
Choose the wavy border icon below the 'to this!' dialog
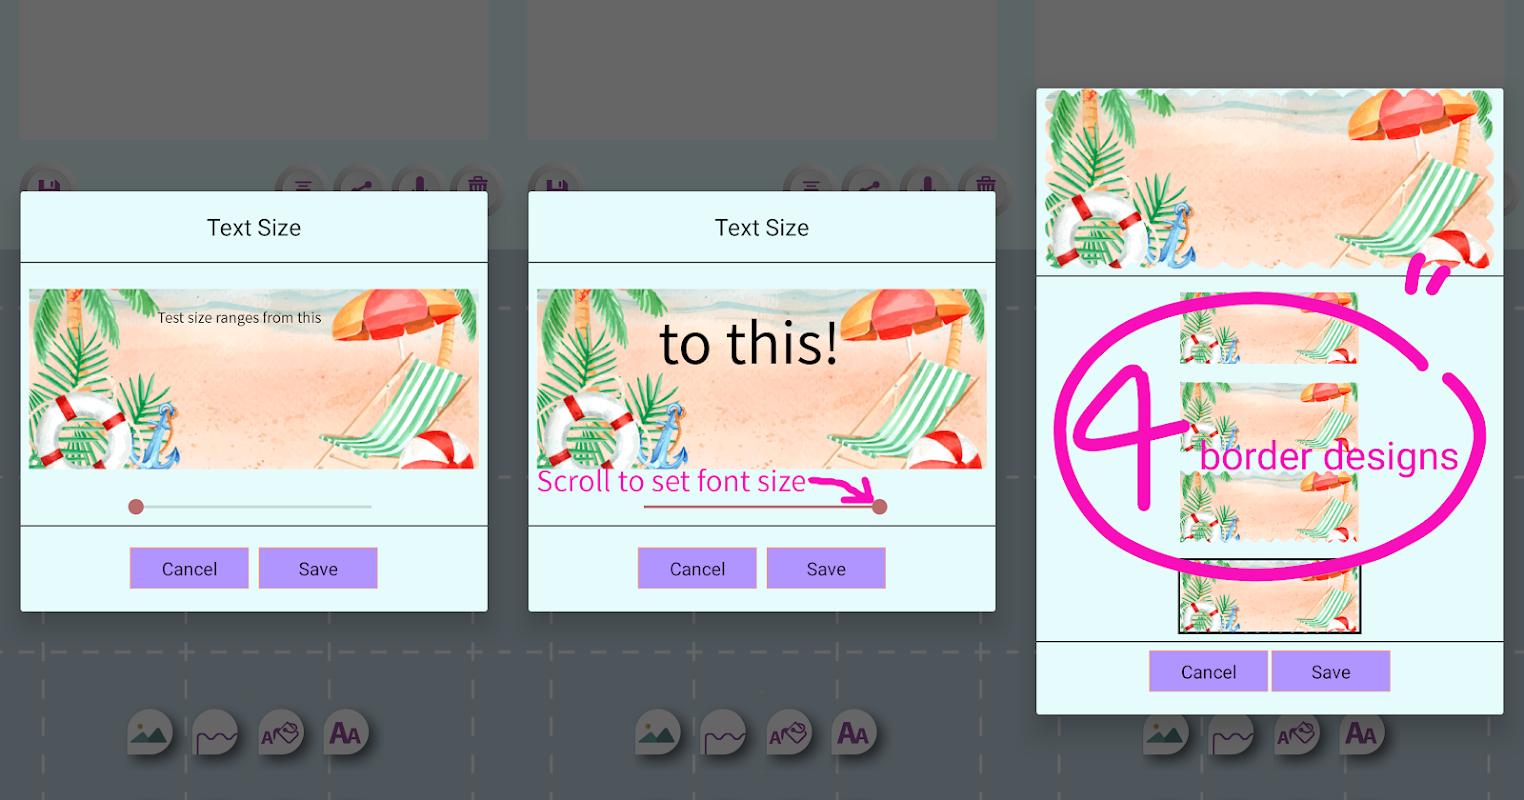(723, 733)
